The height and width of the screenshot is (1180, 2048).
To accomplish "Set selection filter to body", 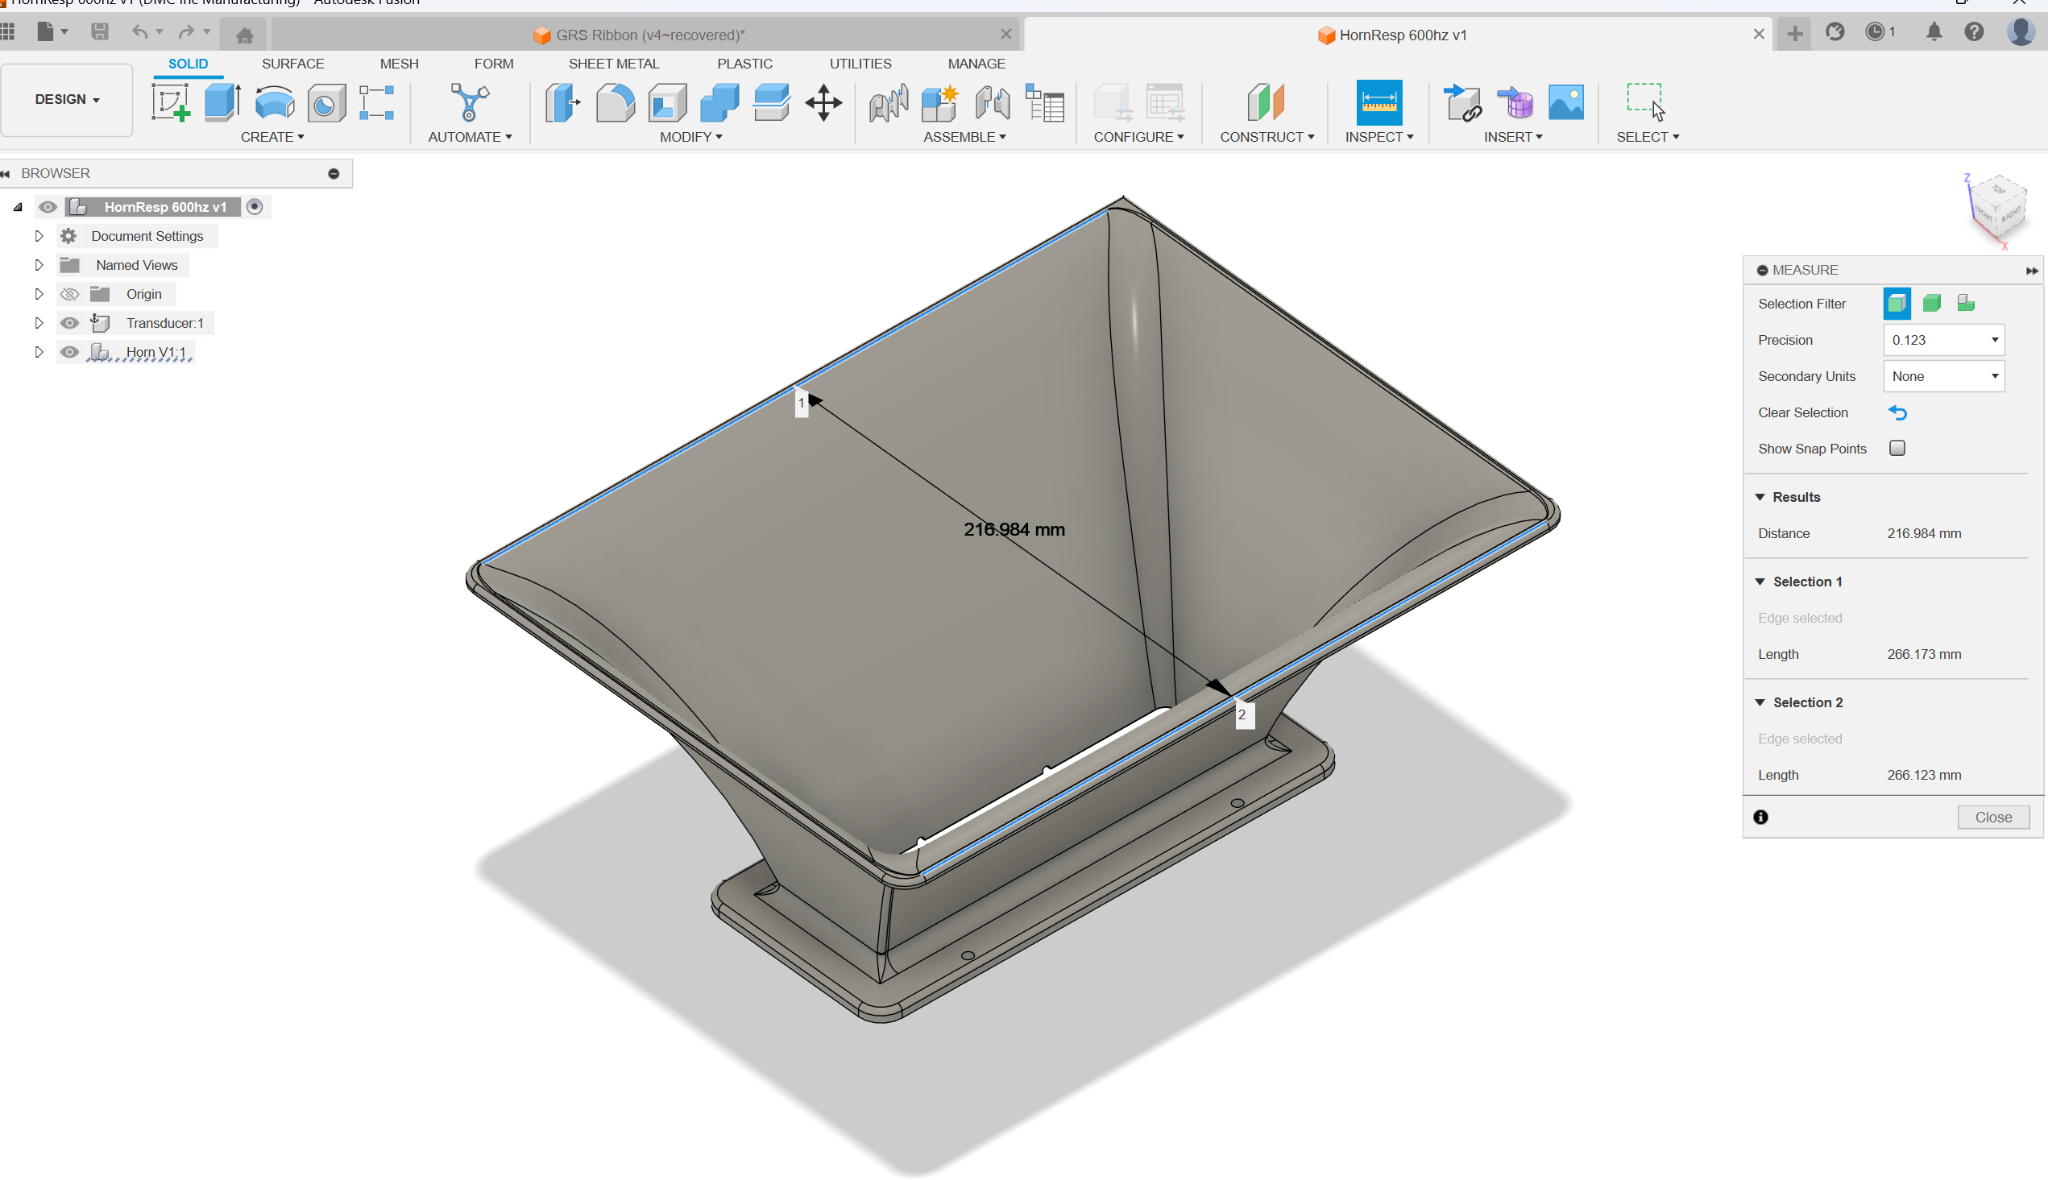I will click(x=1932, y=303).
